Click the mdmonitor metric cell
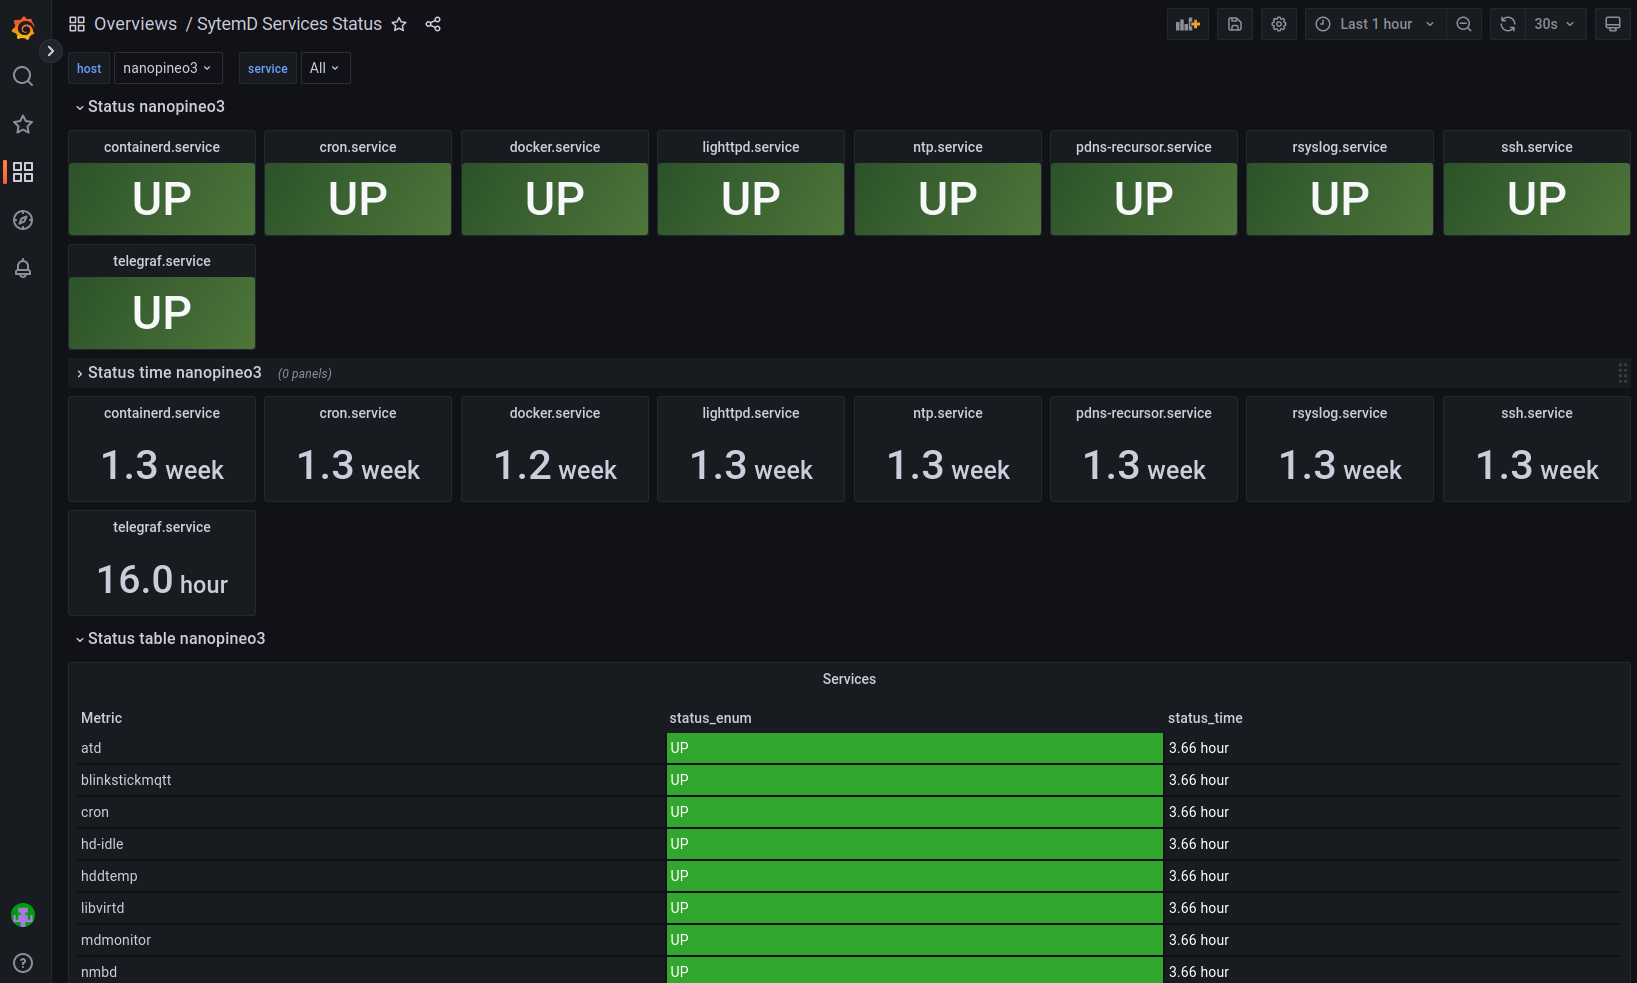This screenshot has width=1637, height=983. pyautogui.click(x=371, y=940)
